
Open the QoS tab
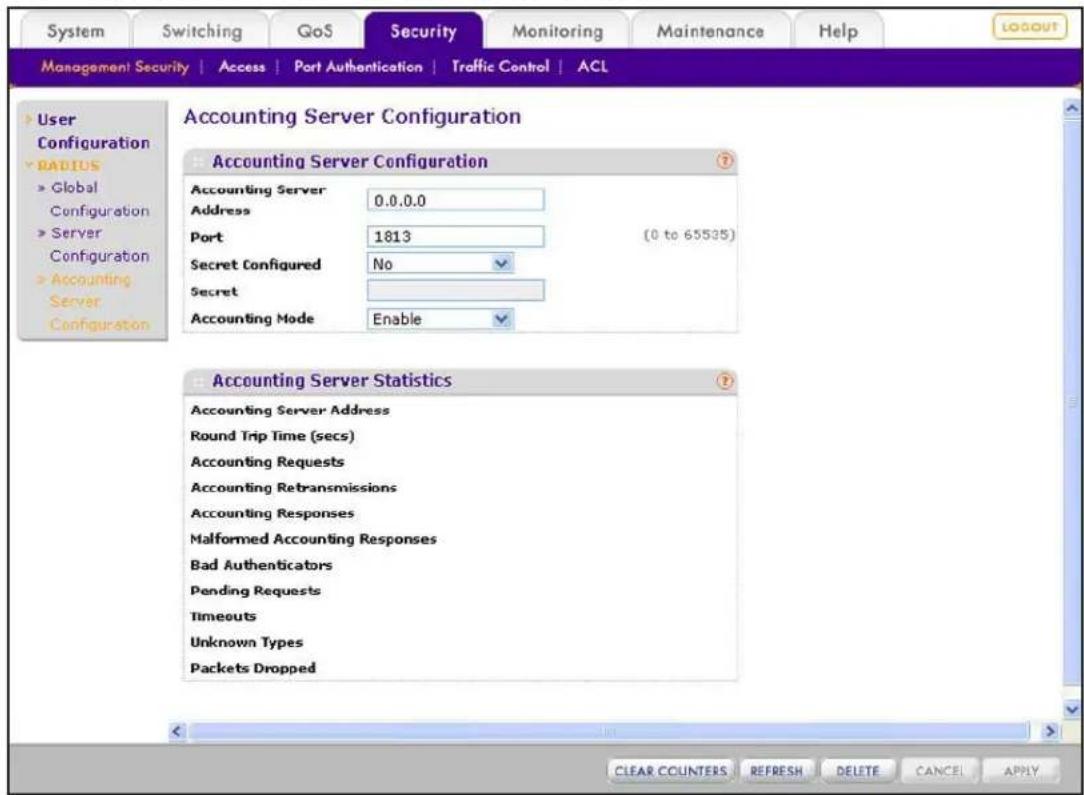click(315, 31)
